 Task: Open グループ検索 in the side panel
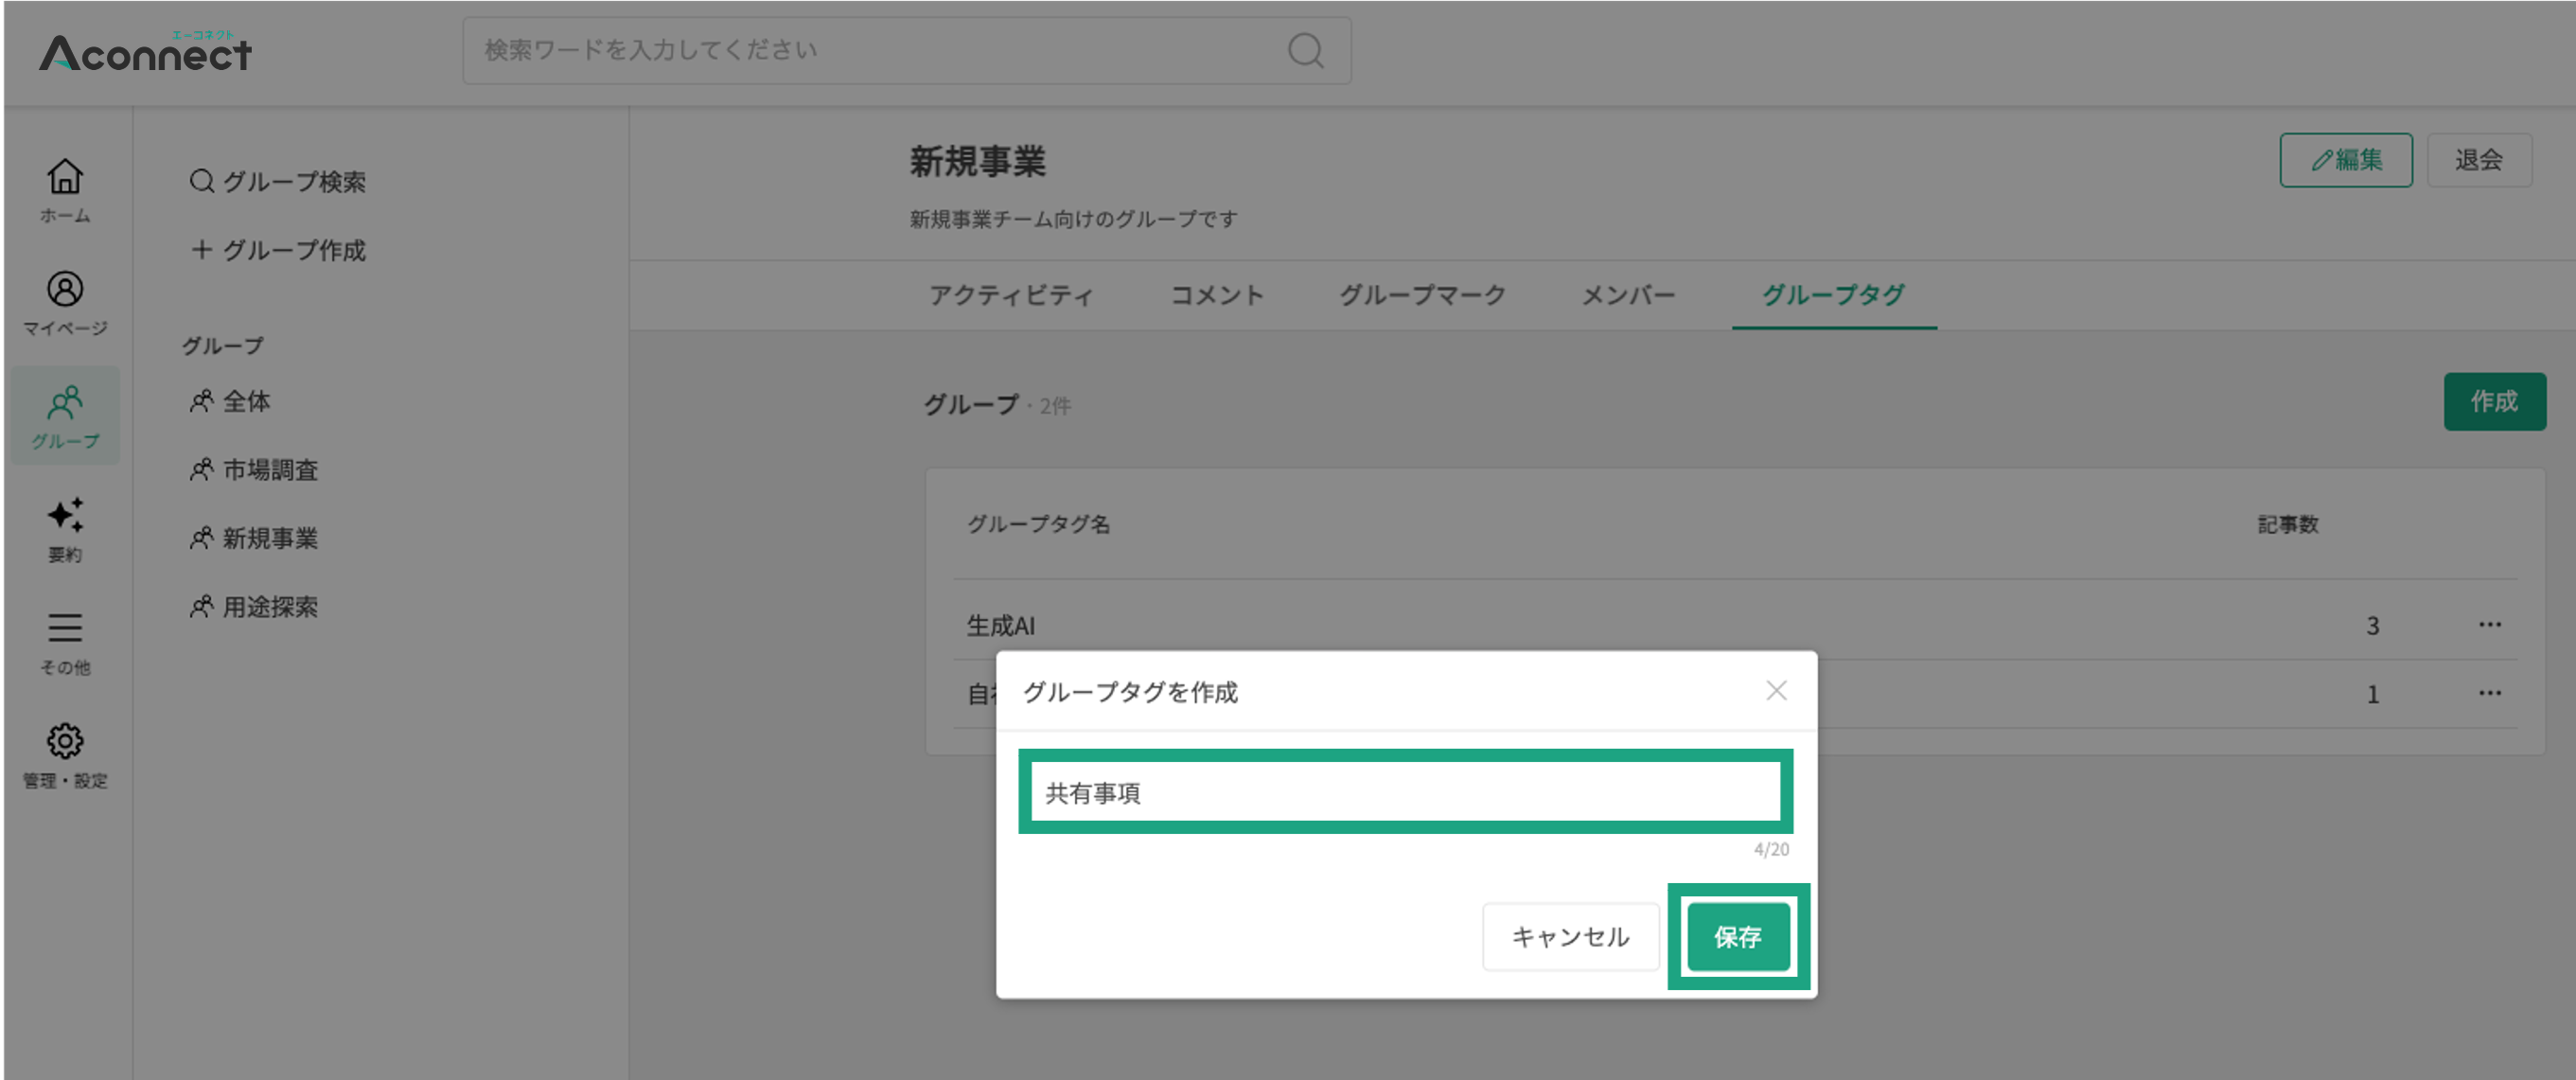point(278,182)
